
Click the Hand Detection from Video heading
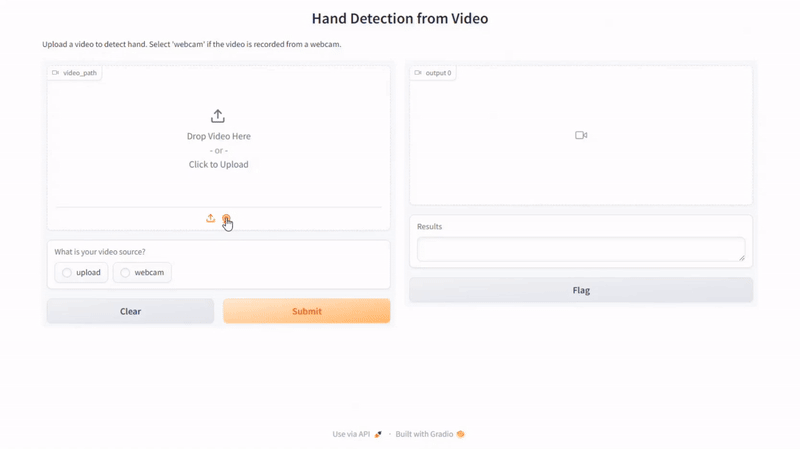400,18
